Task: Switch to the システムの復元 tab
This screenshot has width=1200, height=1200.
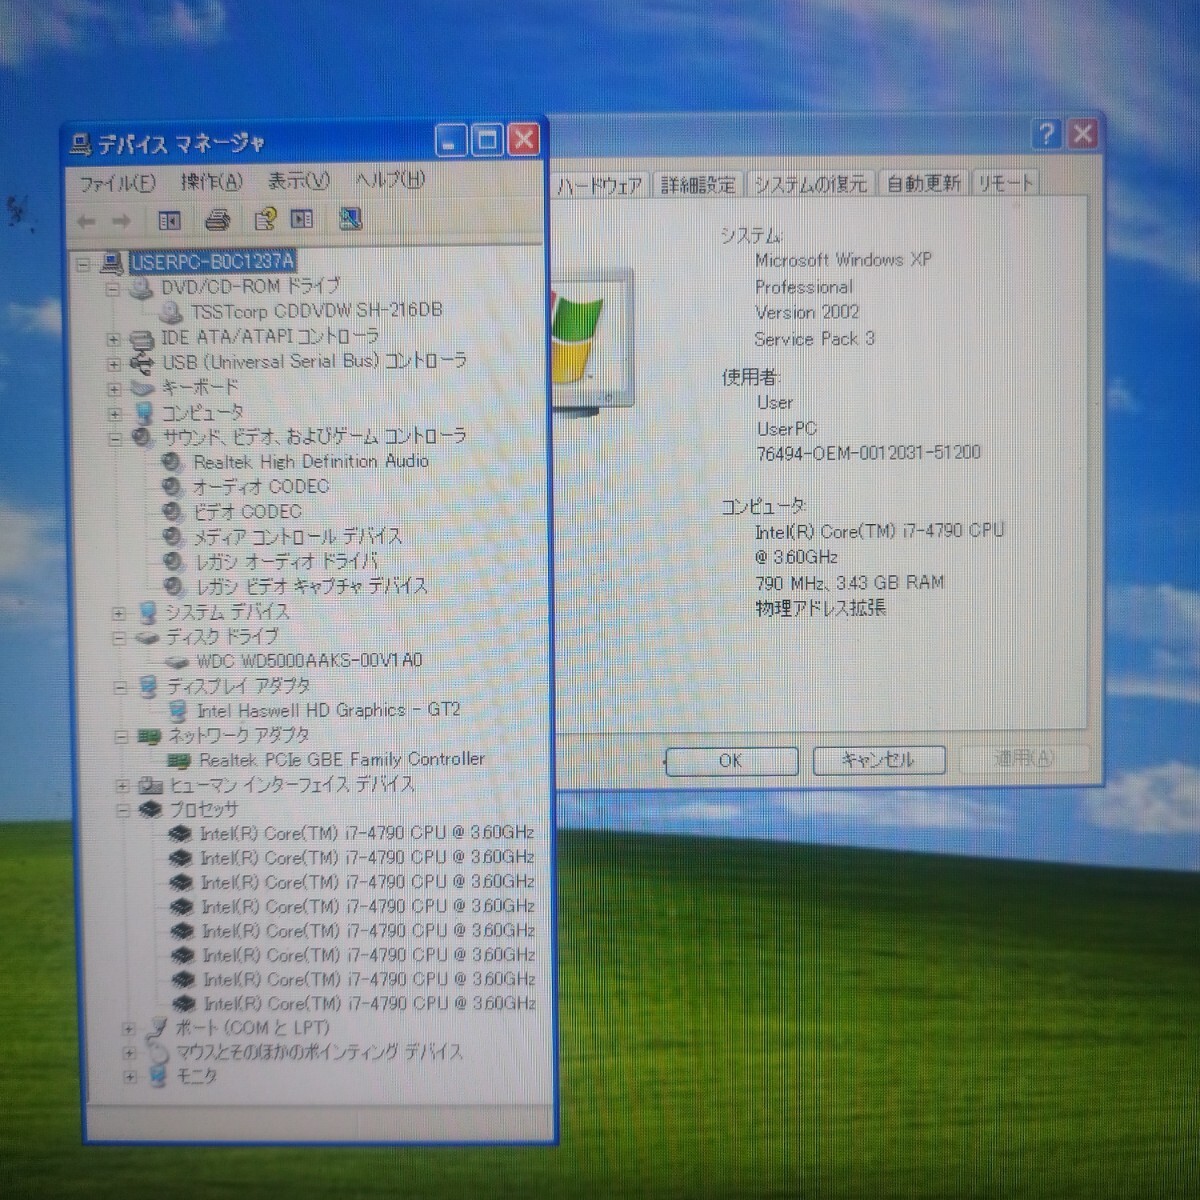Action: pyautogui.click(x=810, y=185)
